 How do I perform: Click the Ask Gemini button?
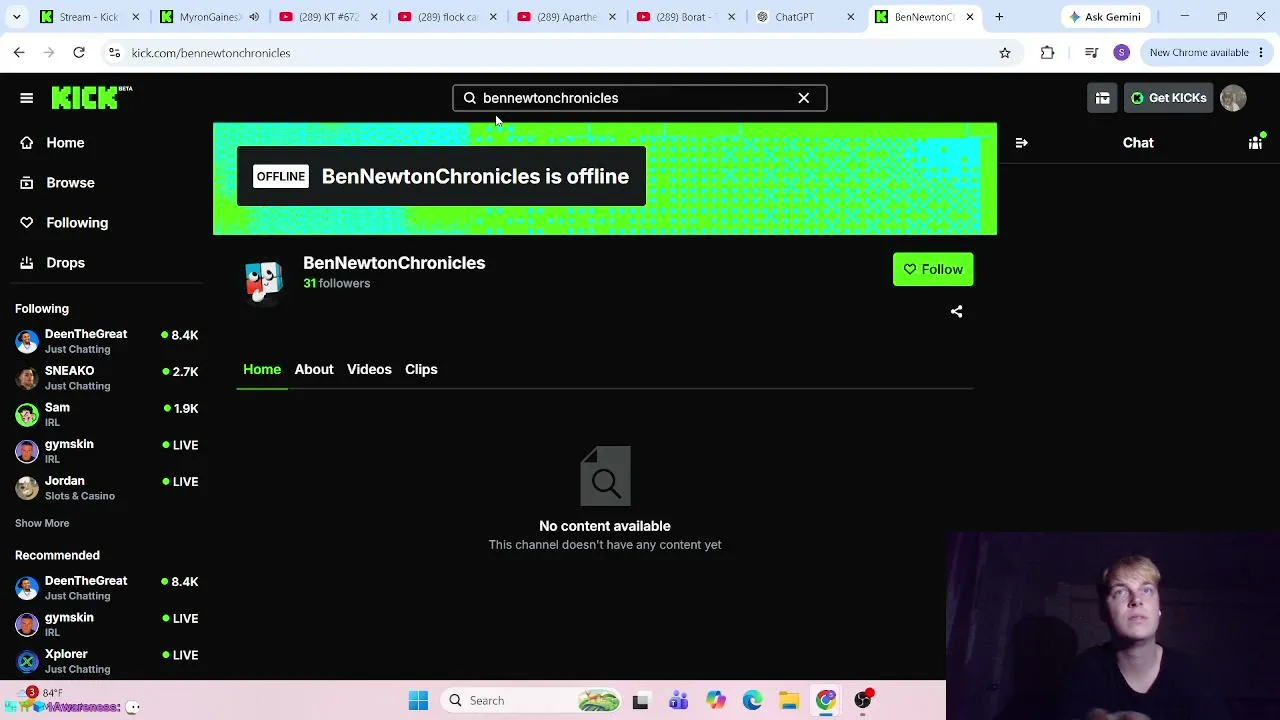click(1105, 17)
